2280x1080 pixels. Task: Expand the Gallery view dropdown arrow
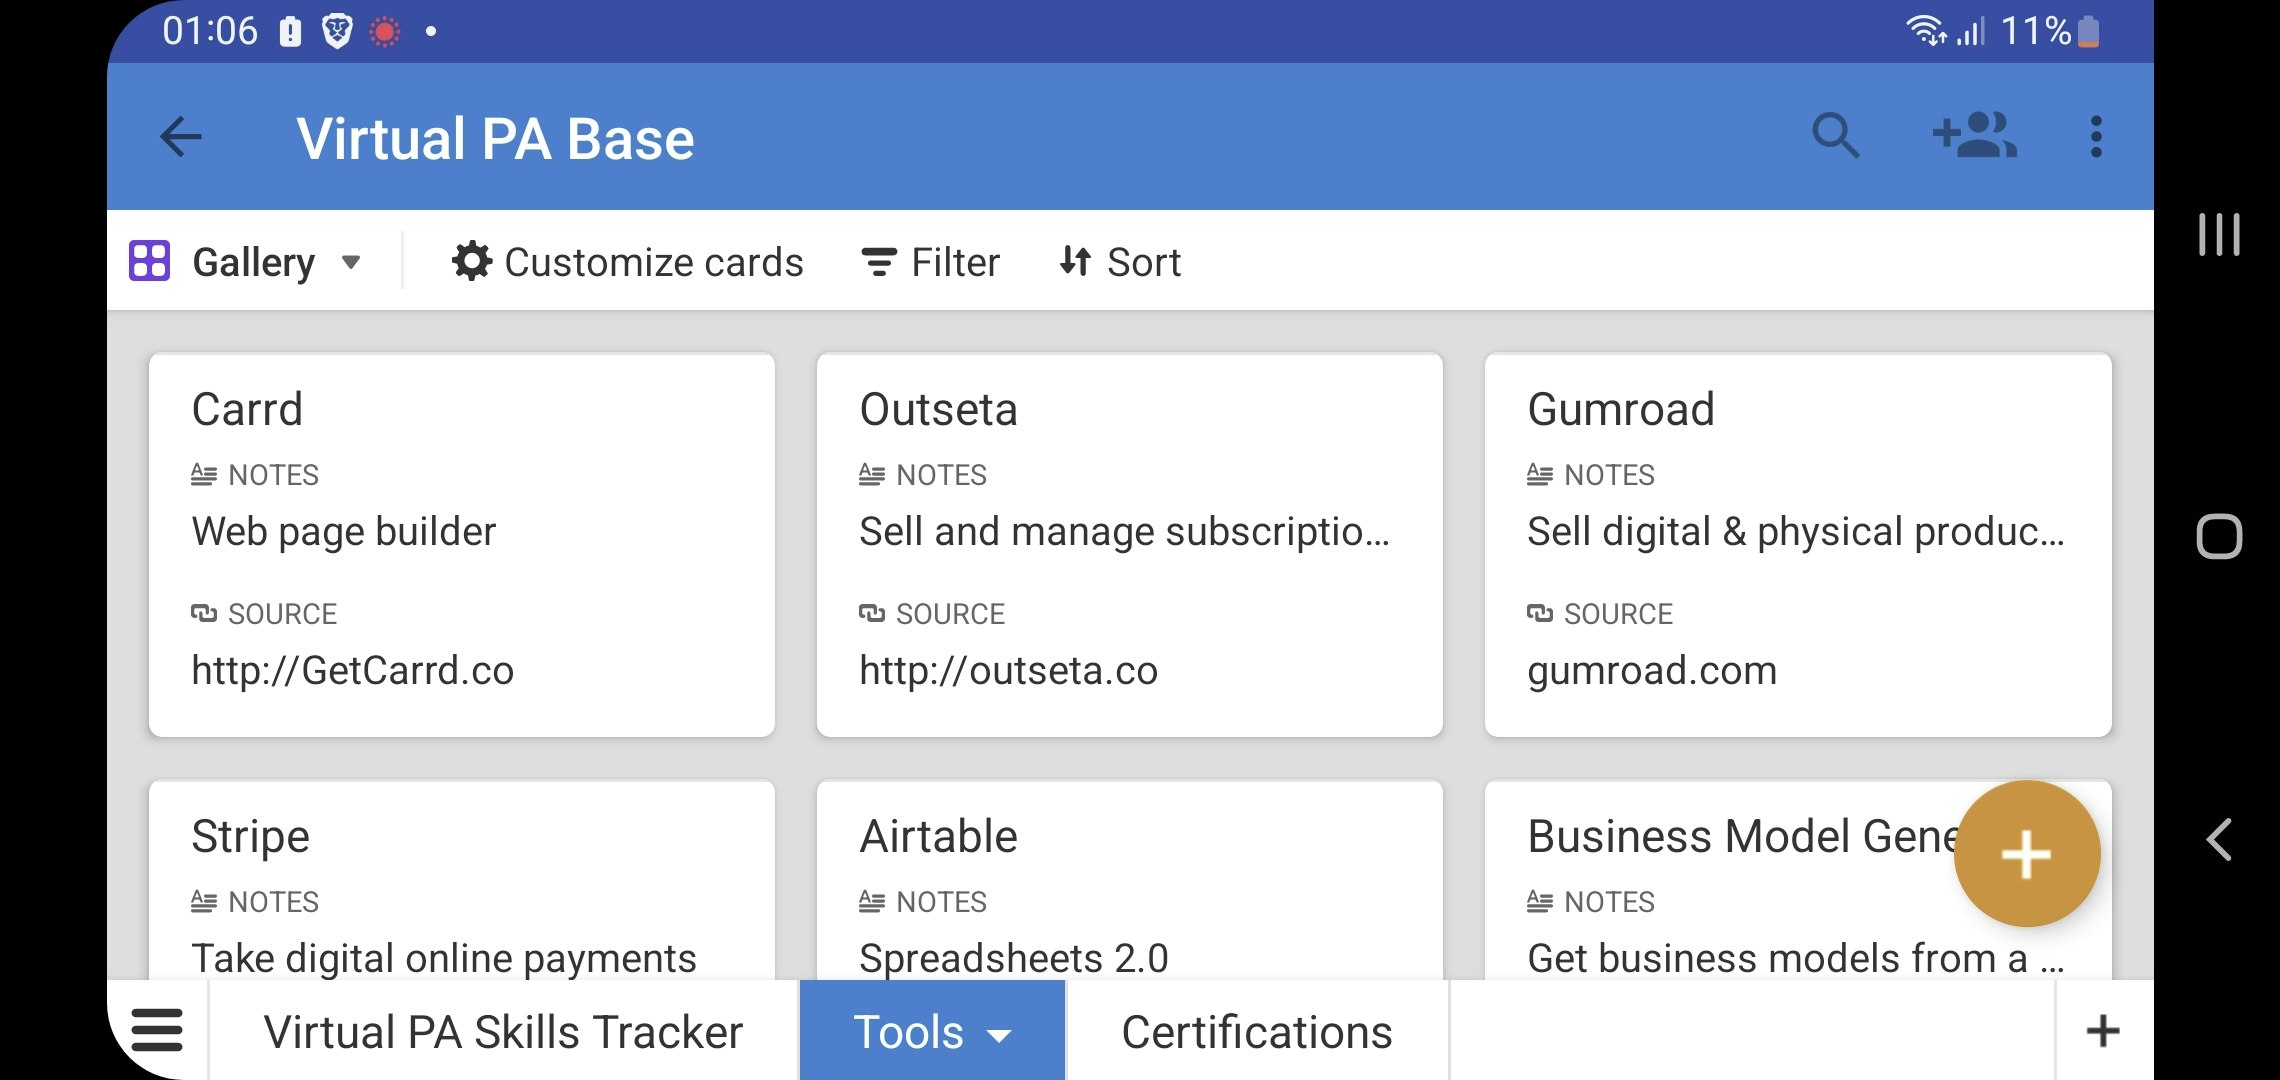pyautogui.click(x=351, y=262)
